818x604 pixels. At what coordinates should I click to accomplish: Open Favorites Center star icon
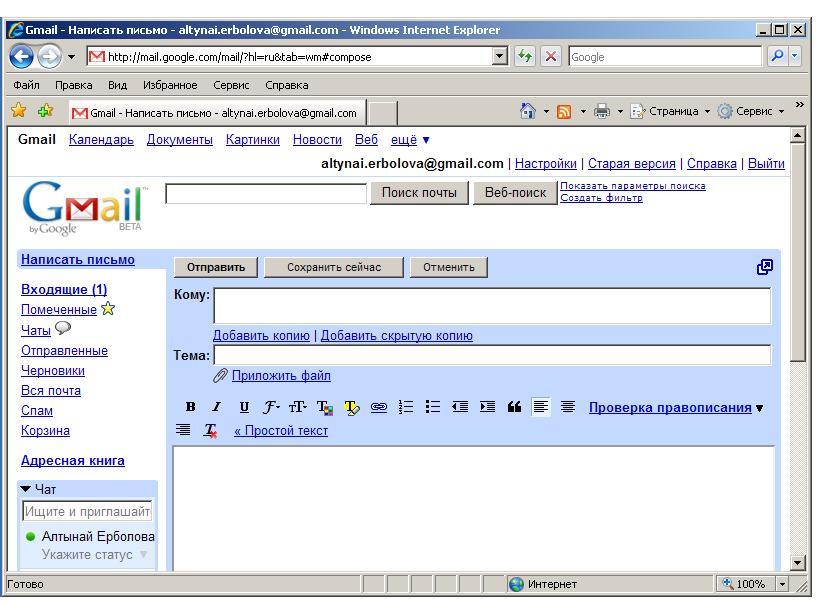[x=19, y=111]
